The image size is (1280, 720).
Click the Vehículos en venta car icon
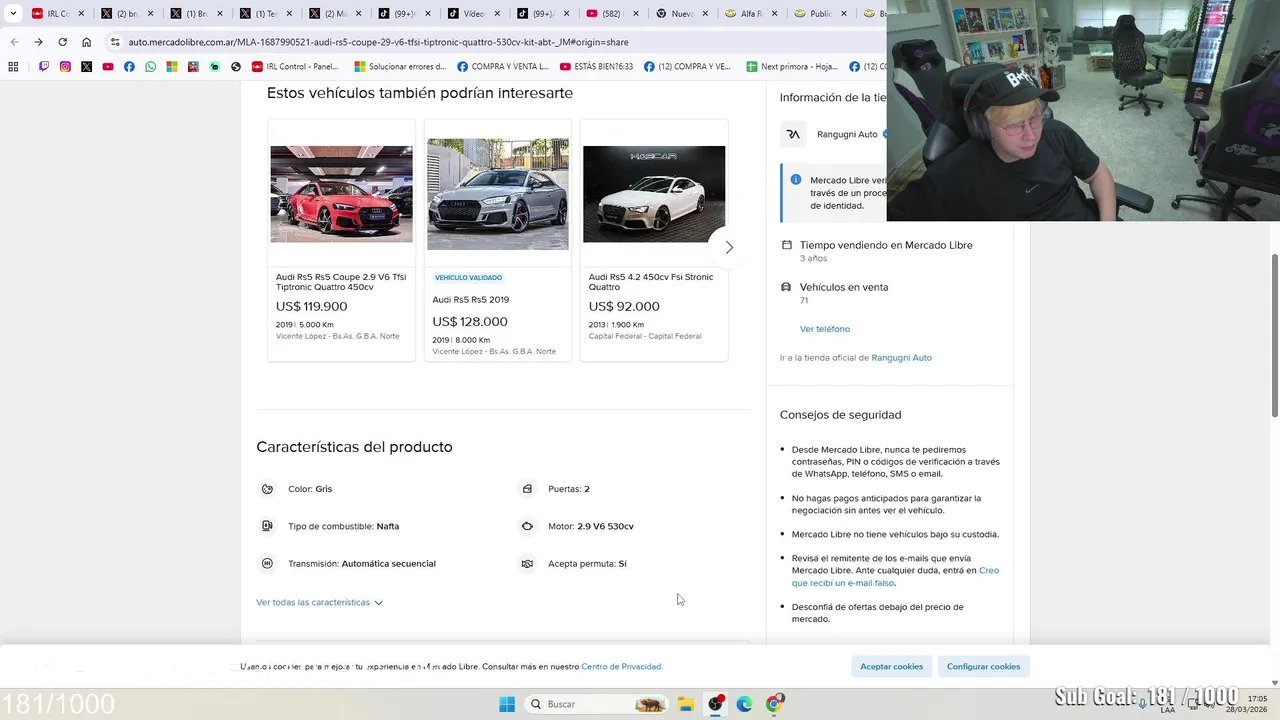[786, 287]
